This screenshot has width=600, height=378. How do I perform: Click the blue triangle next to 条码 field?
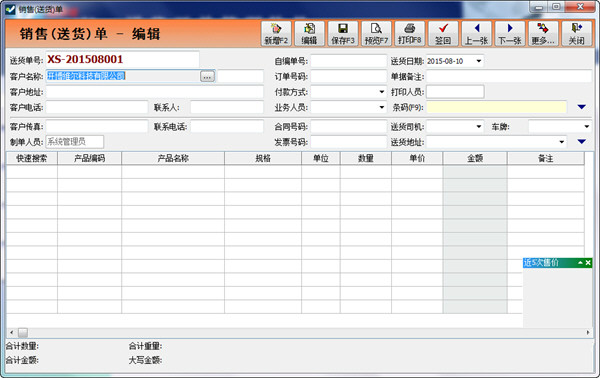[x=582, y=107]
